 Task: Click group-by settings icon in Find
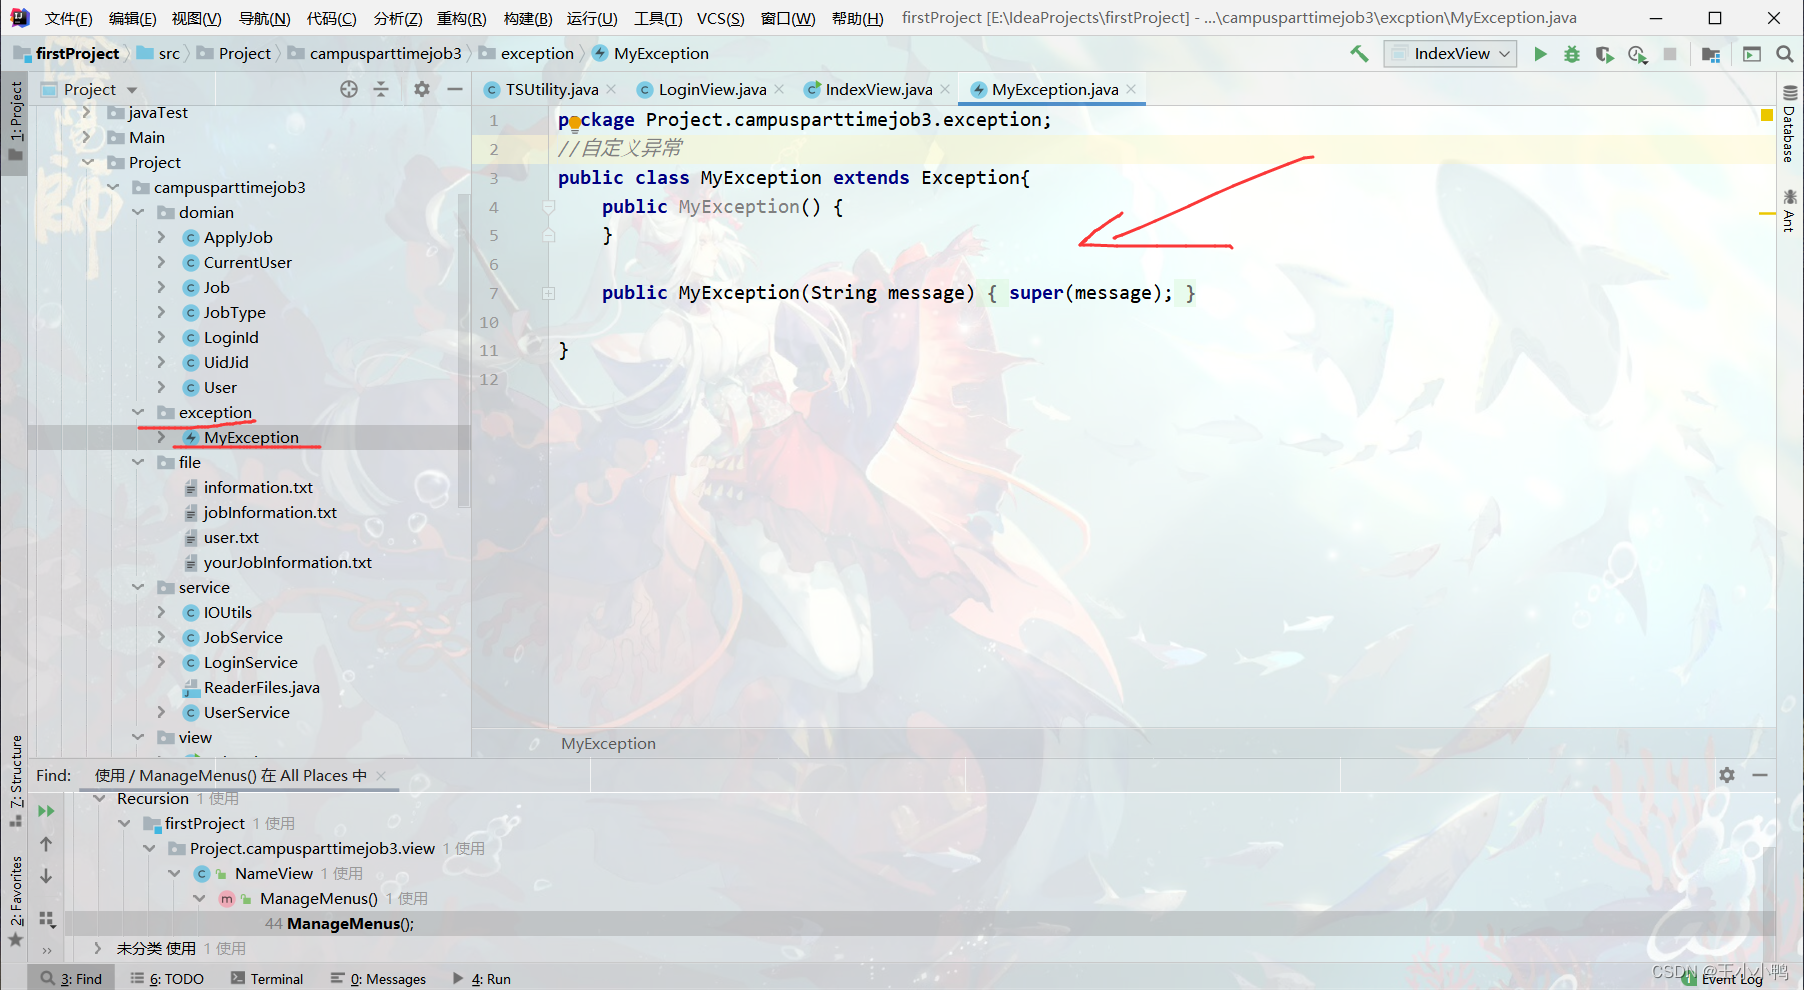46,918
